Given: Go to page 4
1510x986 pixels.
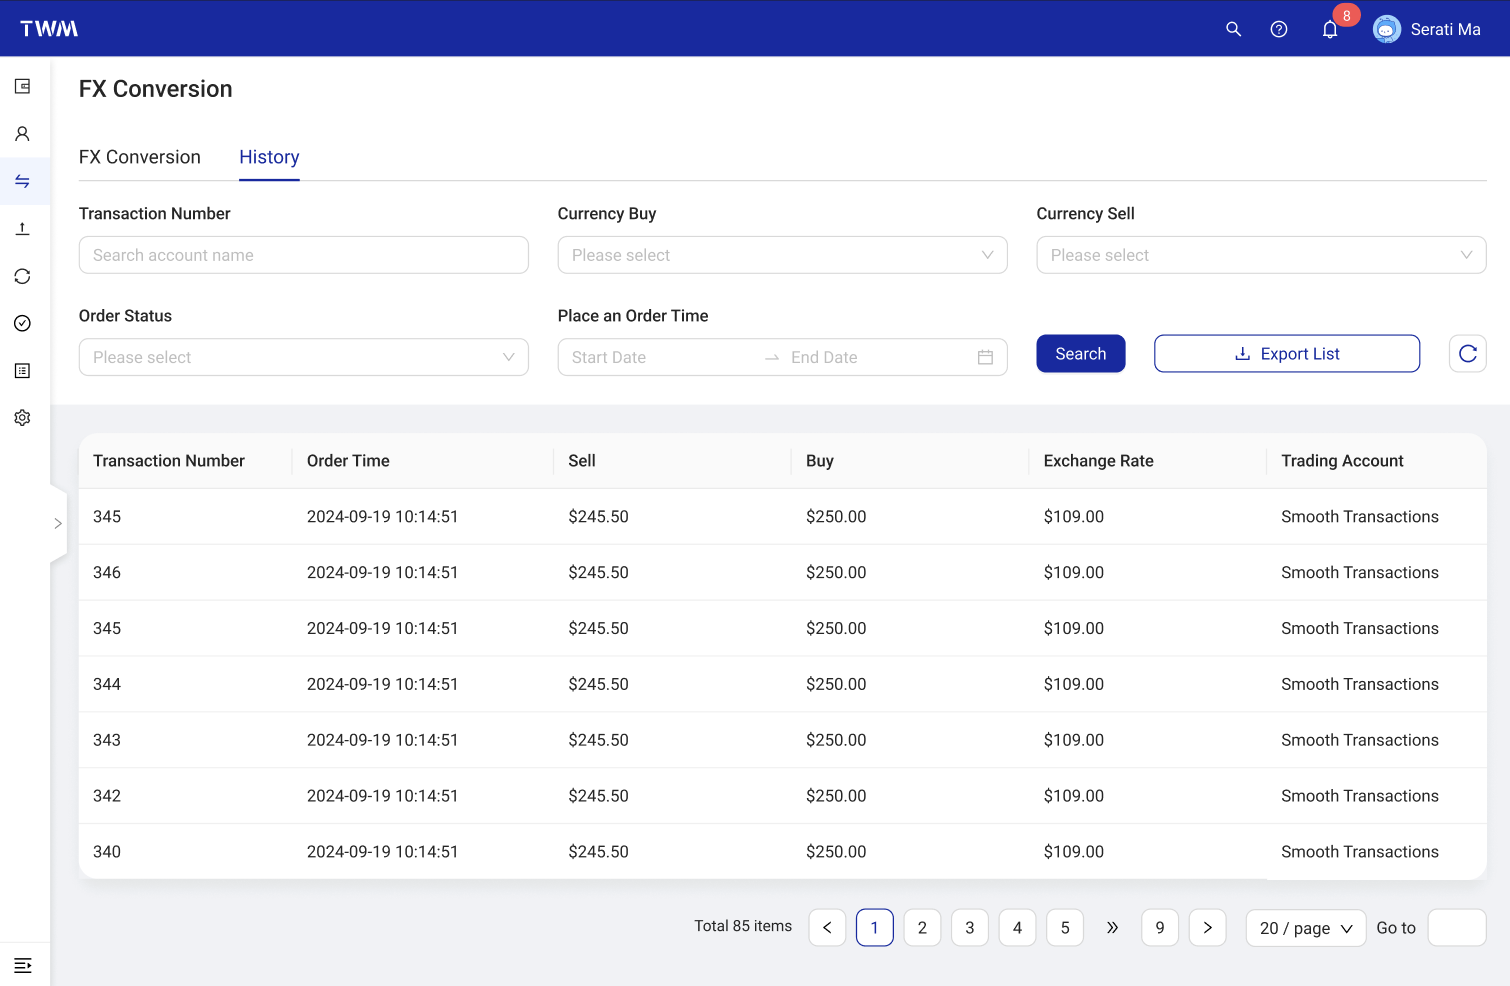Looking at the screenshot, I should click(1017, 927).
